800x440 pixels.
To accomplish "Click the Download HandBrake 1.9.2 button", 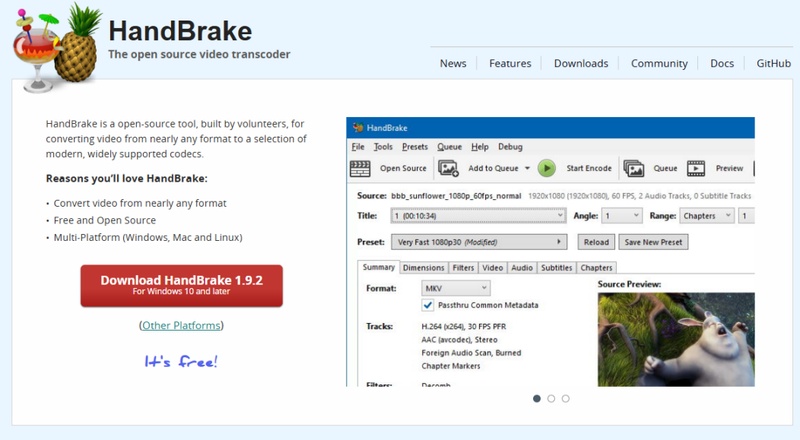I will (181, 285).
